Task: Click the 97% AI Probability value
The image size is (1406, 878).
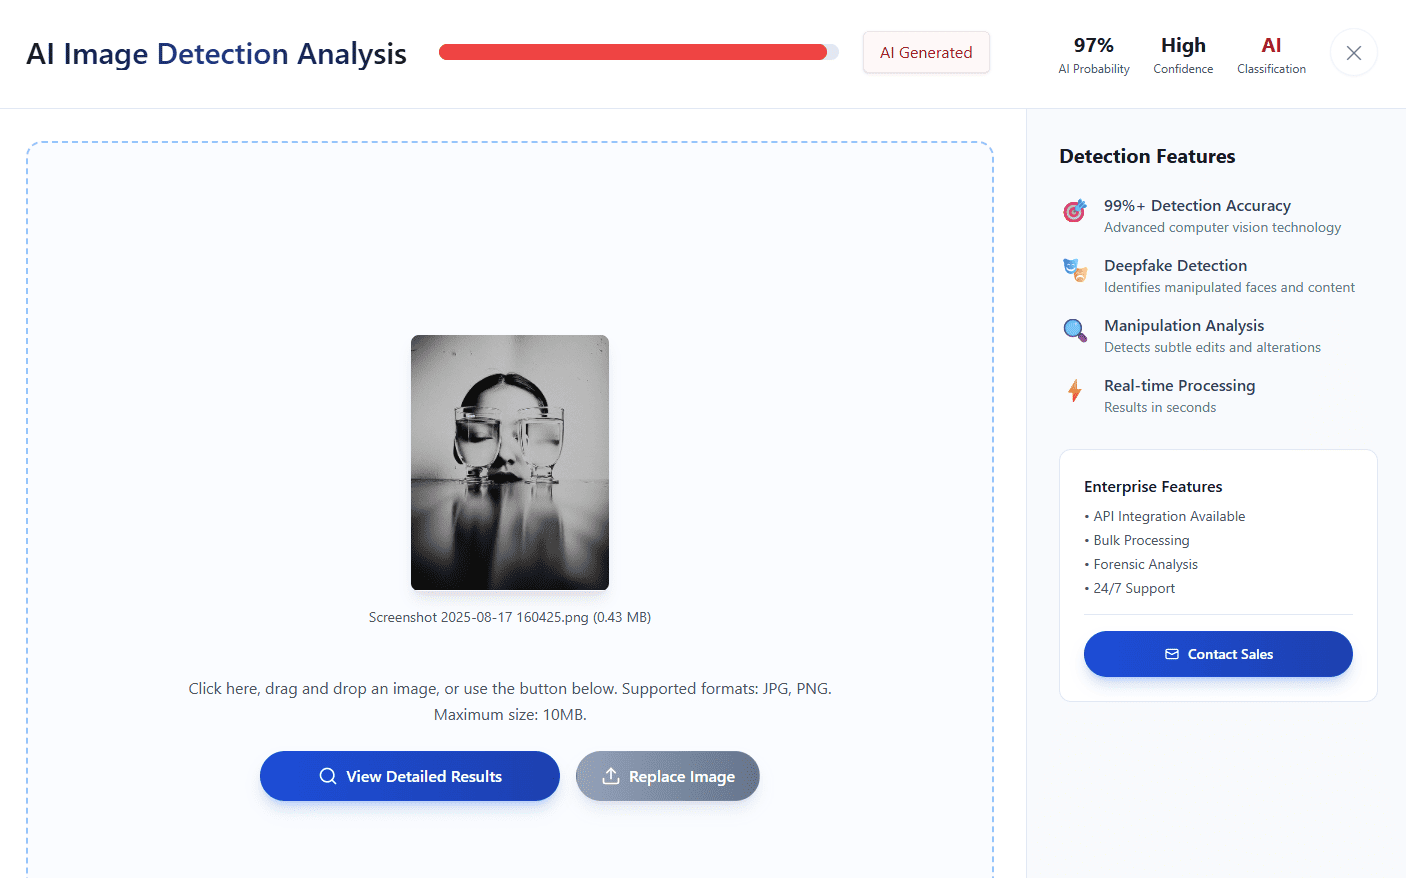Action: [1094, 45]
